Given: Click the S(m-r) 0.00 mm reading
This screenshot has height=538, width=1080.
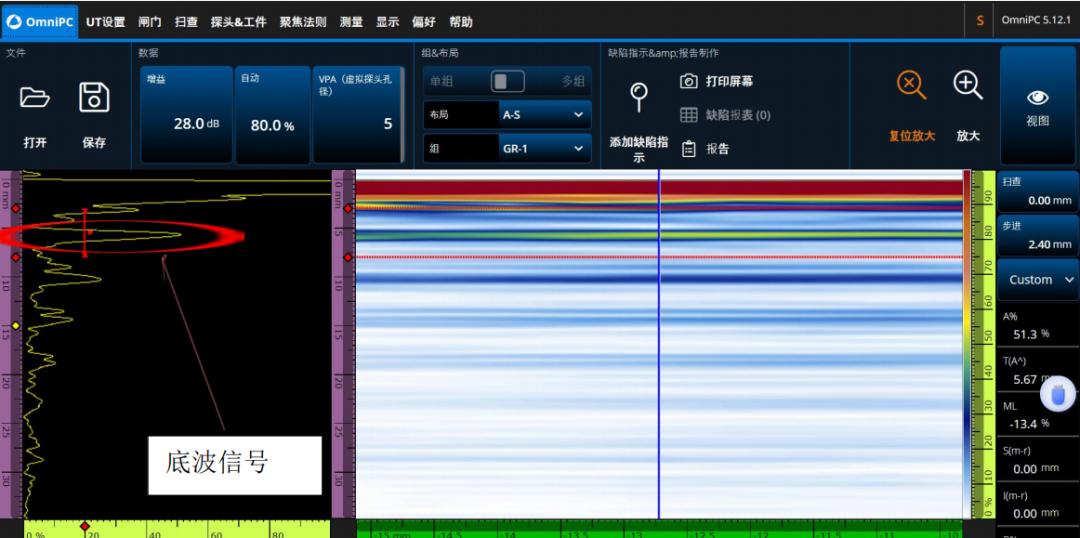Looking at the screenshot, I should [1038, 460].
